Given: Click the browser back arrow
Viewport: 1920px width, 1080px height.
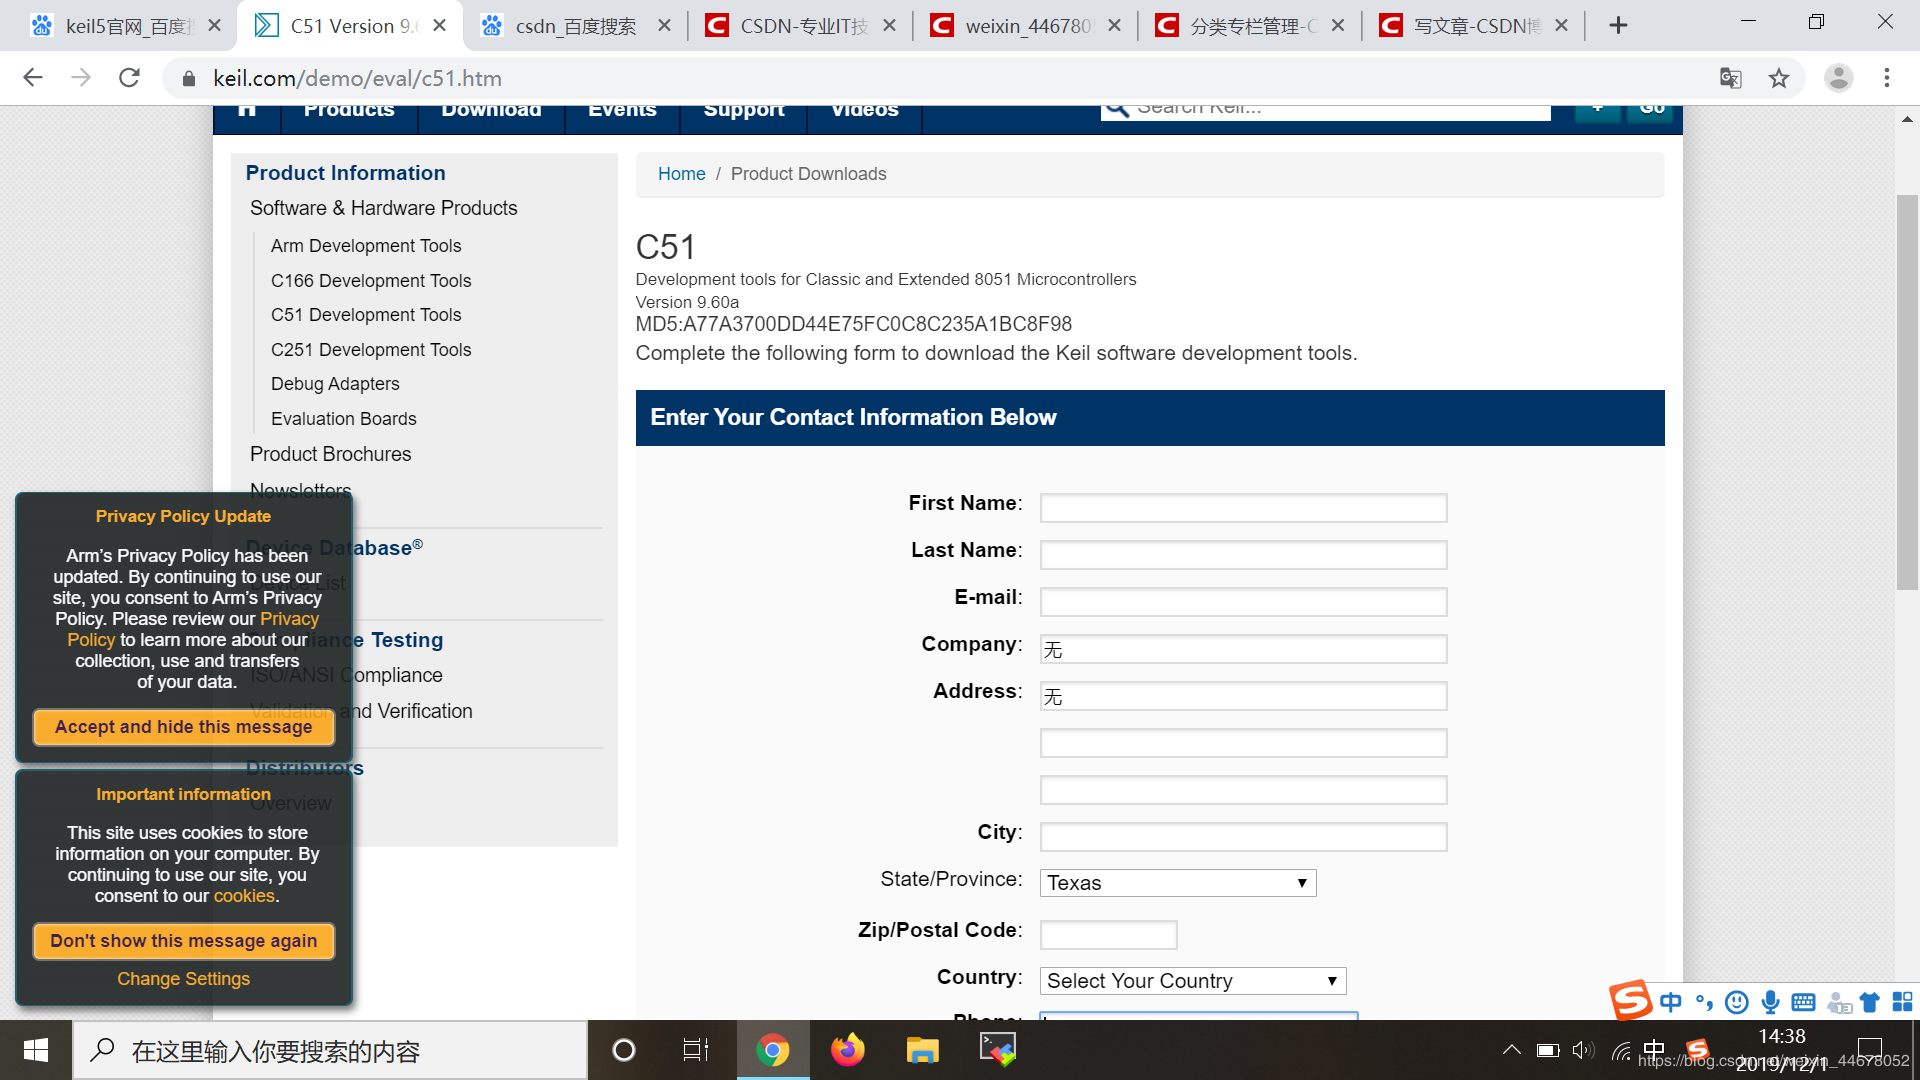Looking at the screenshot, I should click(x=33, y=78).
